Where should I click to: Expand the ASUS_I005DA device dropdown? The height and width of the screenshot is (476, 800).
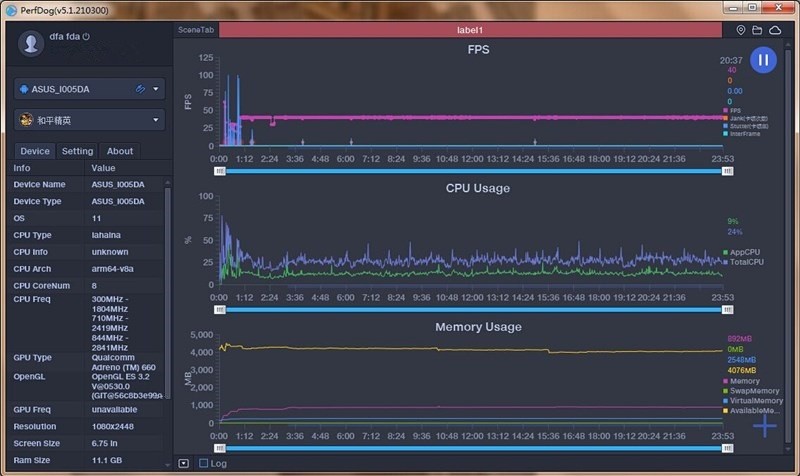click(156, 89)
